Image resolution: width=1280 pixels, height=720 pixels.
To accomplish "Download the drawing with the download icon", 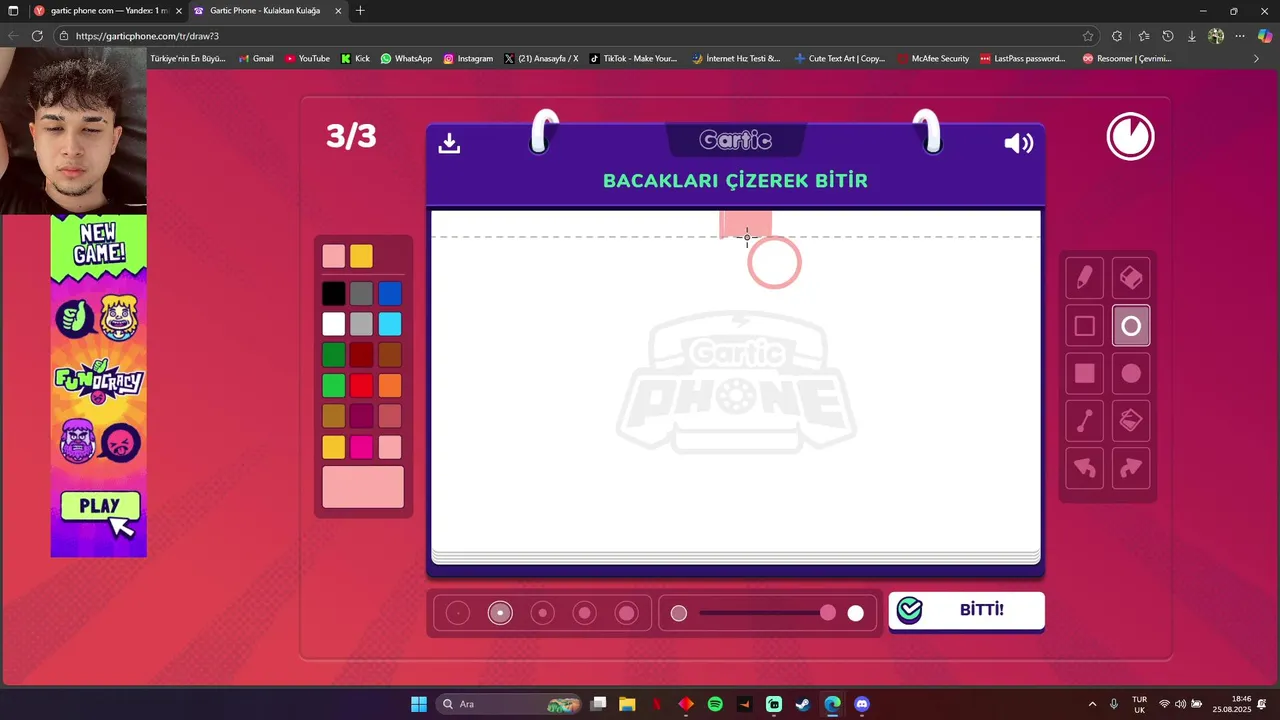I will click(x=449, y=144).
